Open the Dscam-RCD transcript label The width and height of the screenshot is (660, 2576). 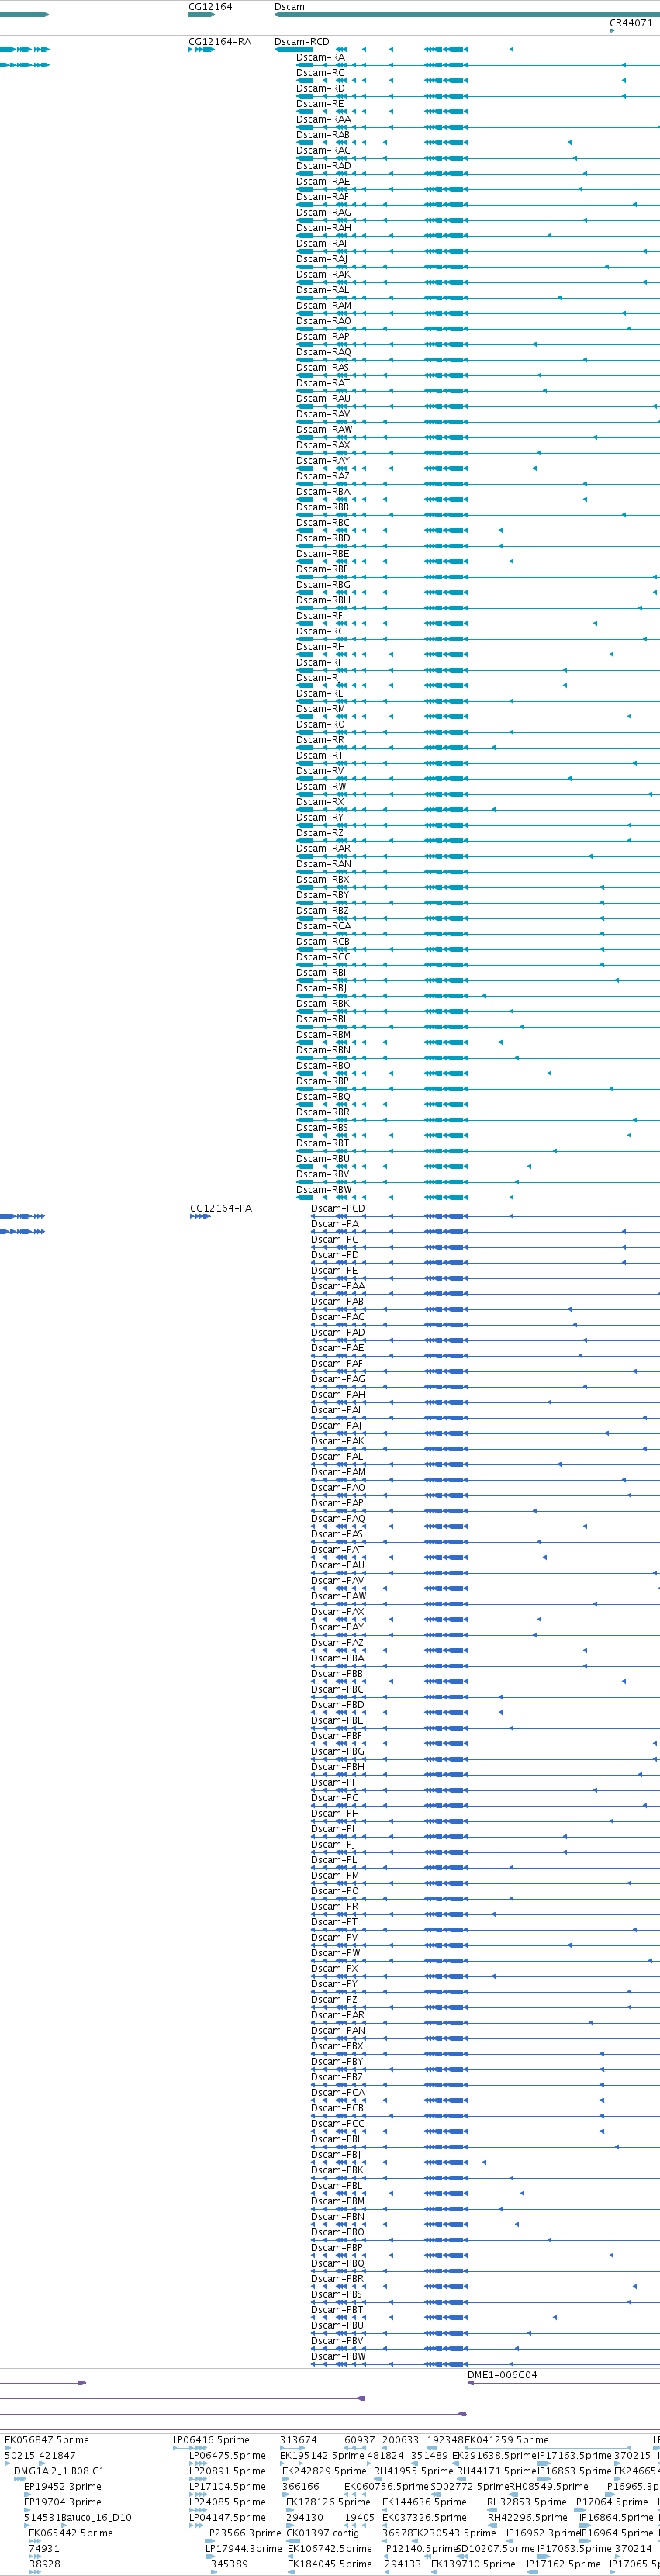click(302, 42)
